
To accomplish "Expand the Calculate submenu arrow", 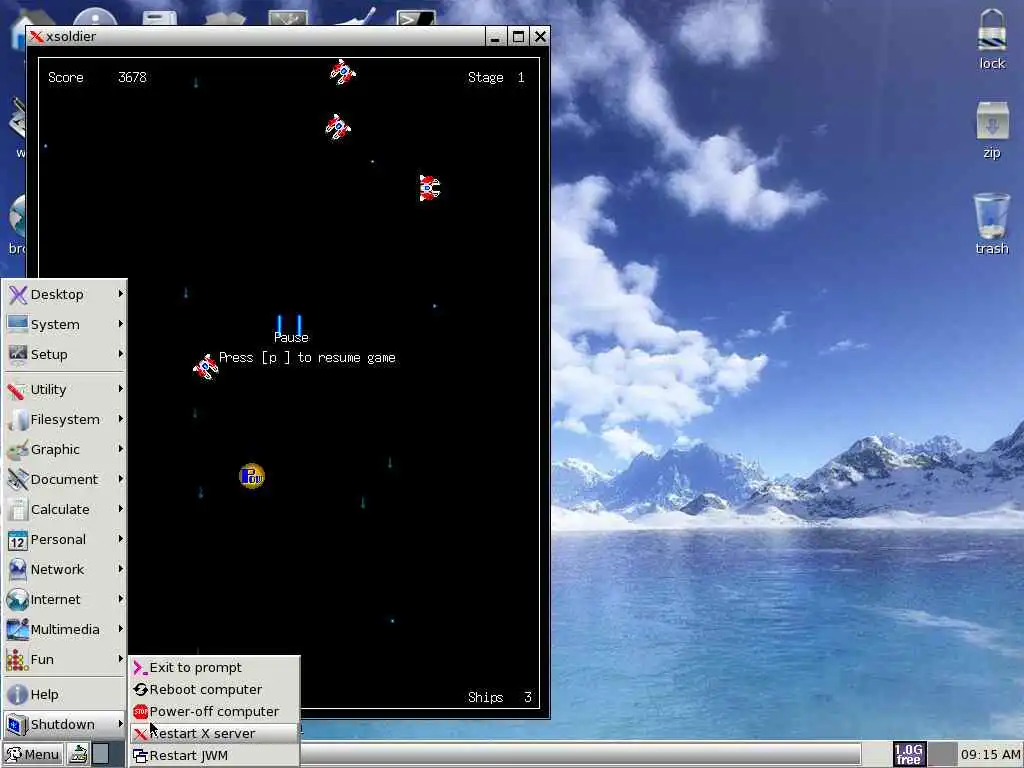I will tap(121, 509).
